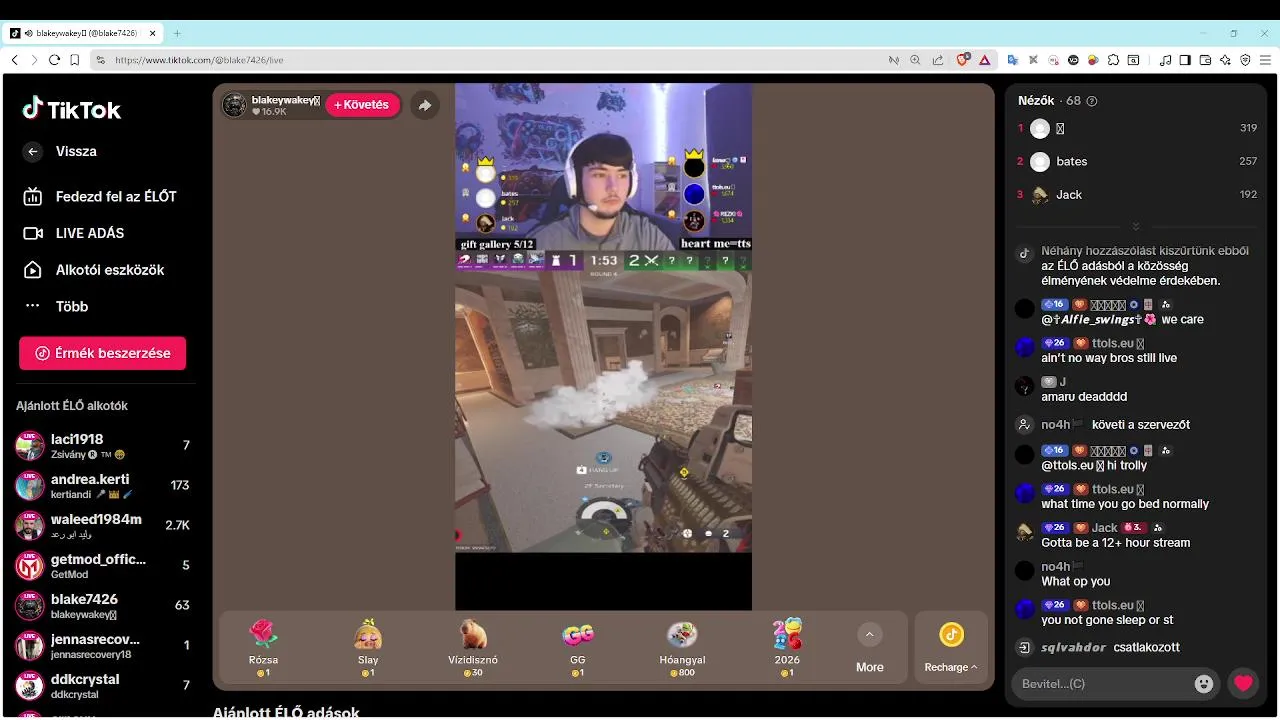This screenshot has width=1280, height=720.
Task: Select top viewer Jack
Action: click(1137, 195)
